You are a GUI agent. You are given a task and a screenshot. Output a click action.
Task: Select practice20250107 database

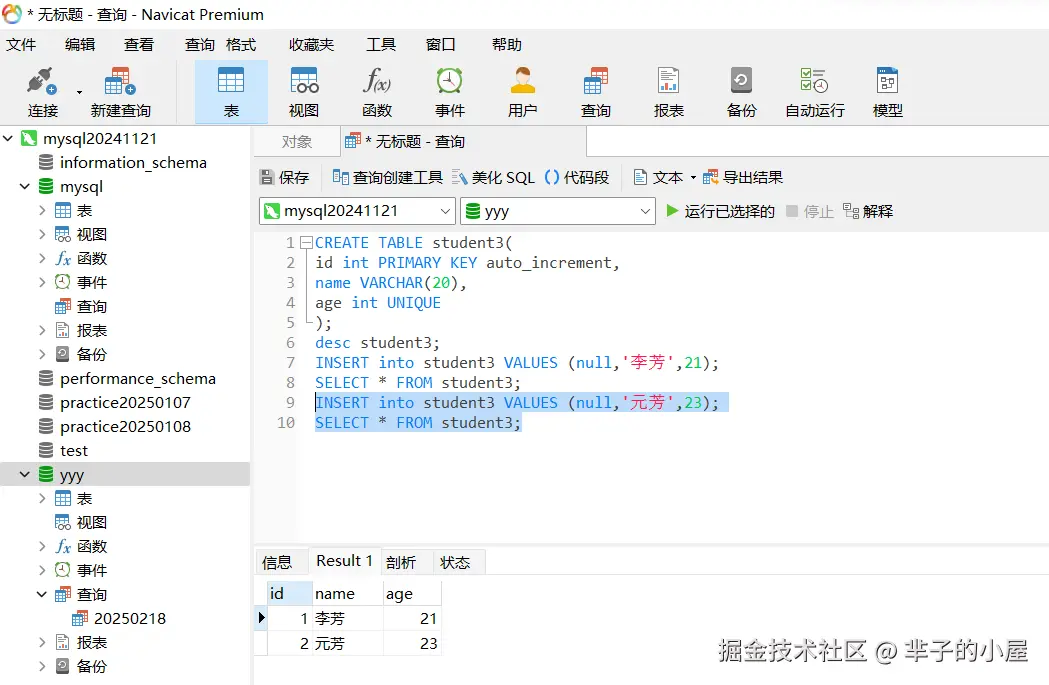[125, 403]
